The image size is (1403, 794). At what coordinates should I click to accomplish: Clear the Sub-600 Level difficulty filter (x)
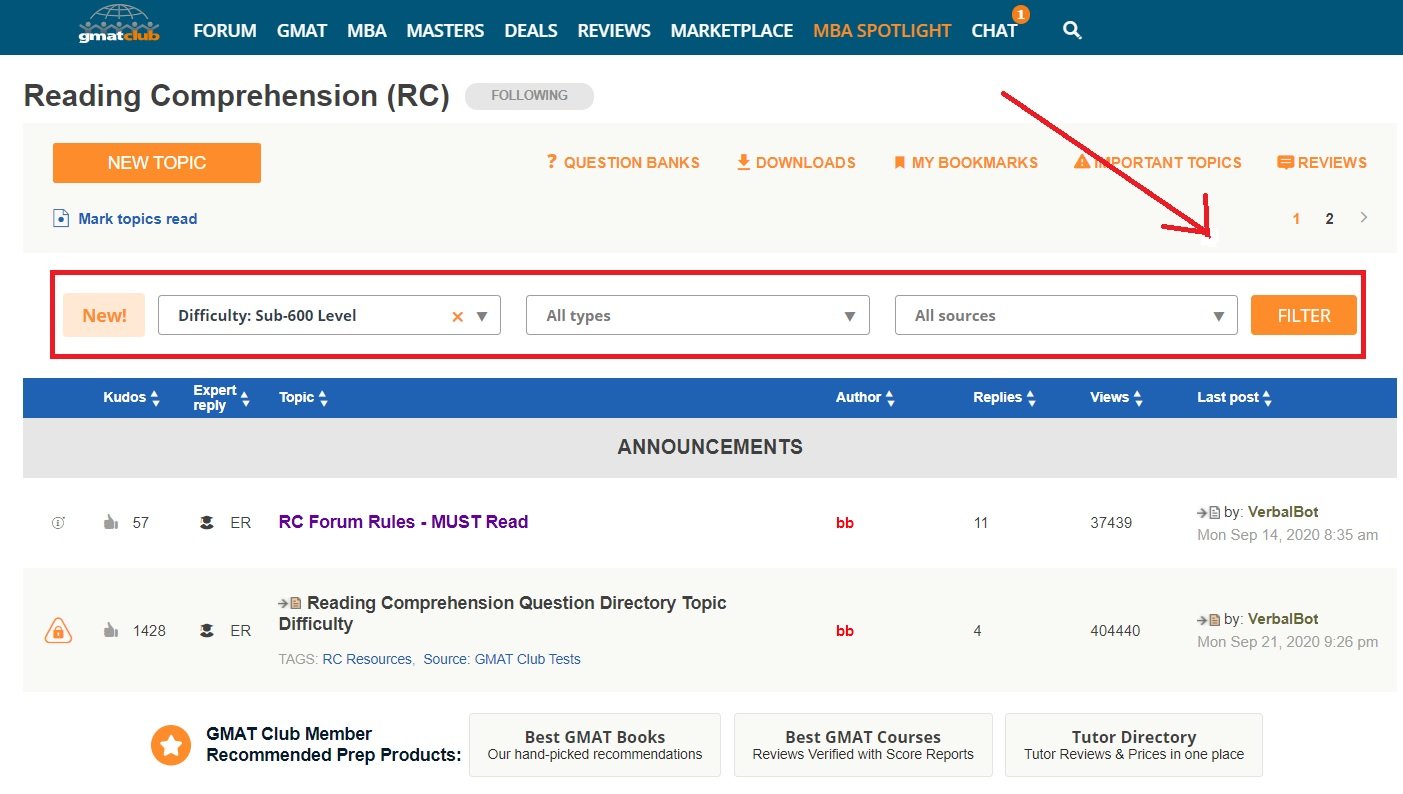coord(457,316)
